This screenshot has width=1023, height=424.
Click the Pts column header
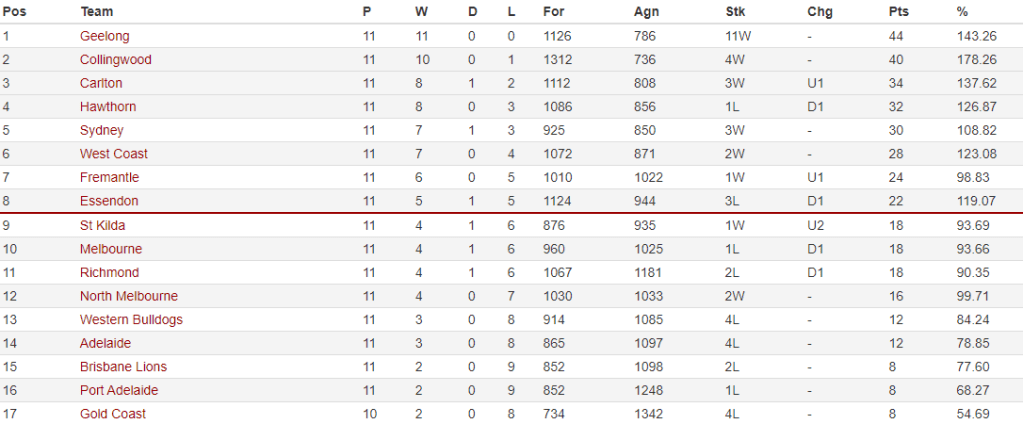[899, 12]
